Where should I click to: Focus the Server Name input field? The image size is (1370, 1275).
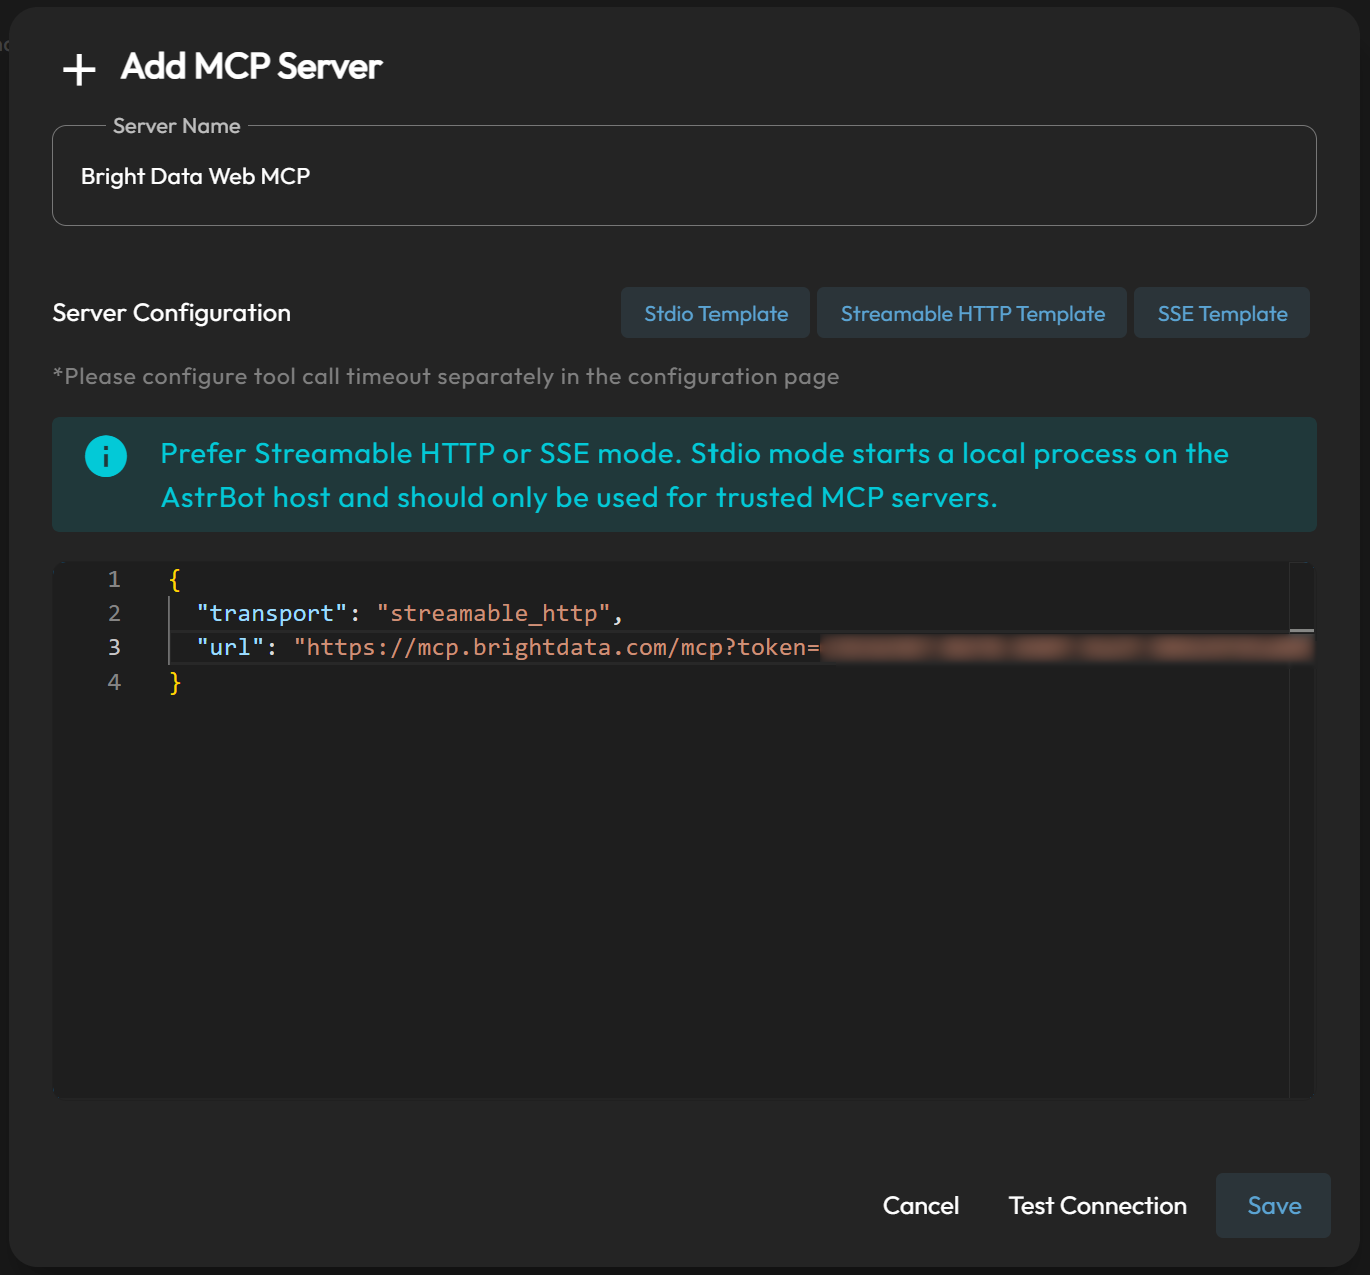click(x=684, y=176)
